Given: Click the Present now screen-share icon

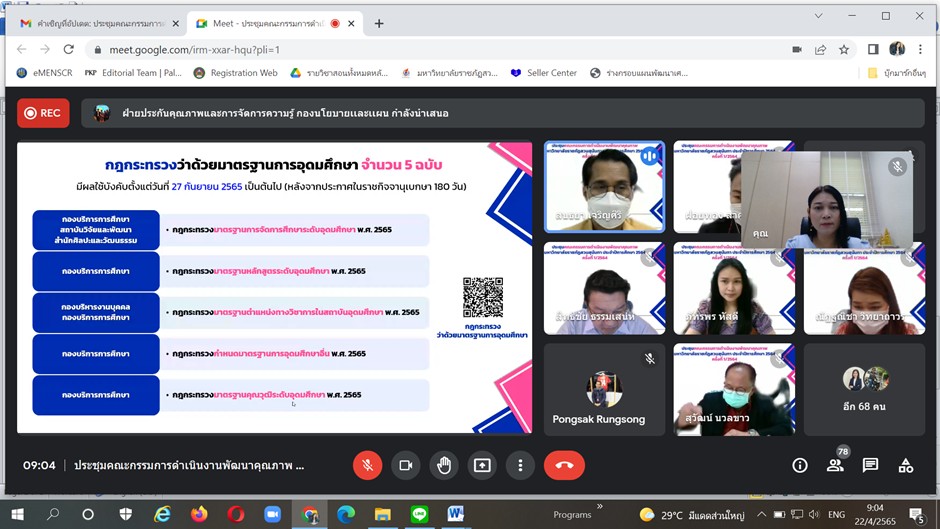Looking at the screenshot, I should point(482,465).
